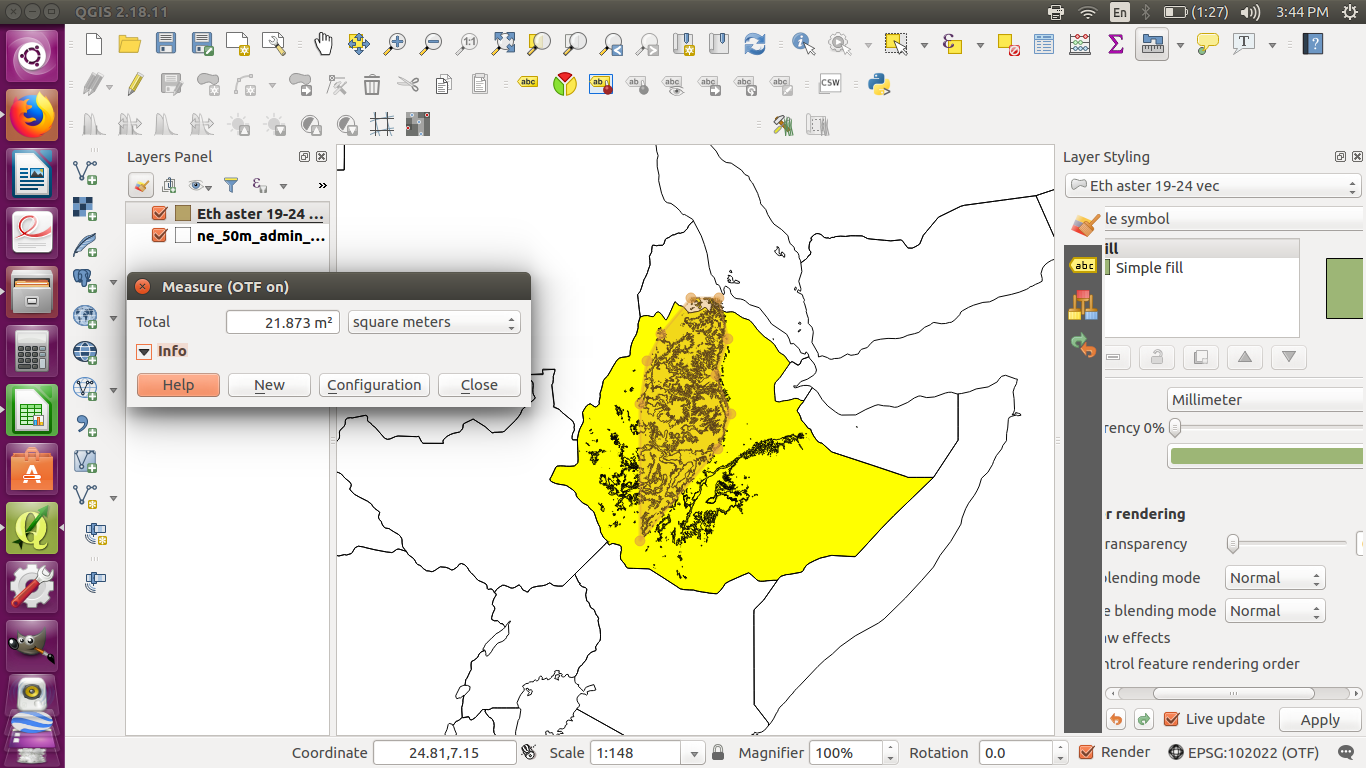
Task: Zoom to full extent
Action: (503, 44)
